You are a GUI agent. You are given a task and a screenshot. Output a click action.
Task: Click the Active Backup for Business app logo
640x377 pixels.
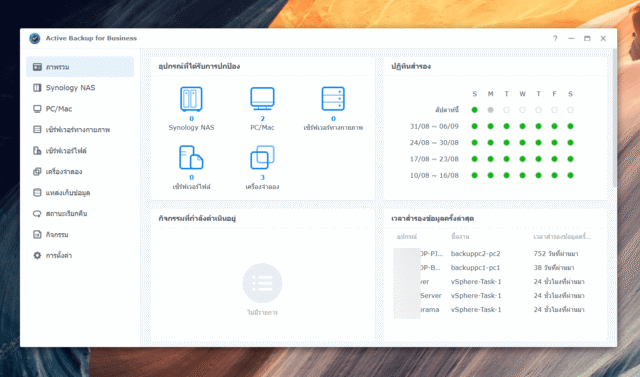[x=35, y=38]
